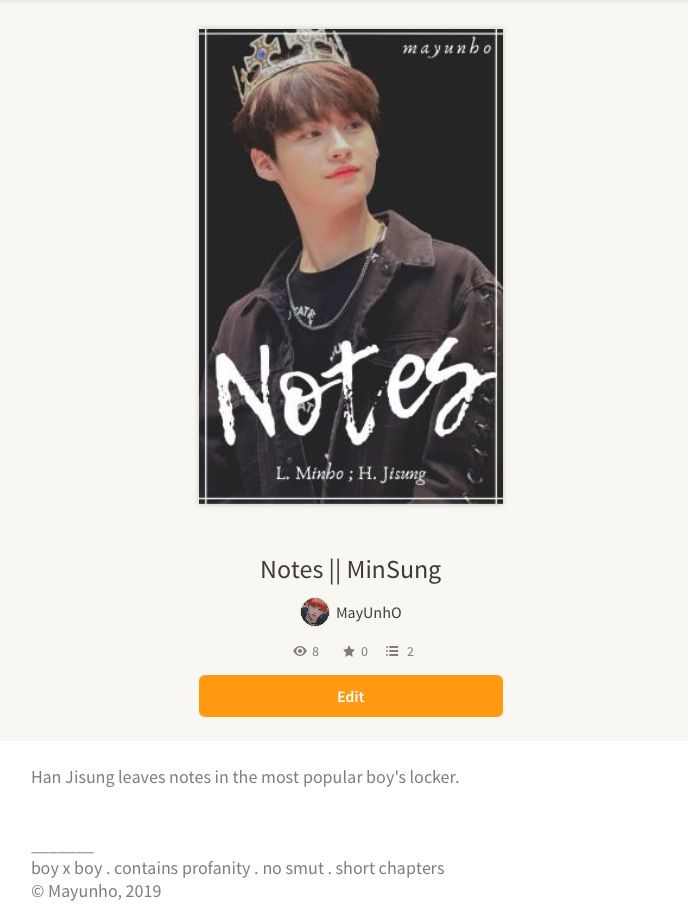
Task: Click the MayUnhO profile avatar
Action: 314,612
